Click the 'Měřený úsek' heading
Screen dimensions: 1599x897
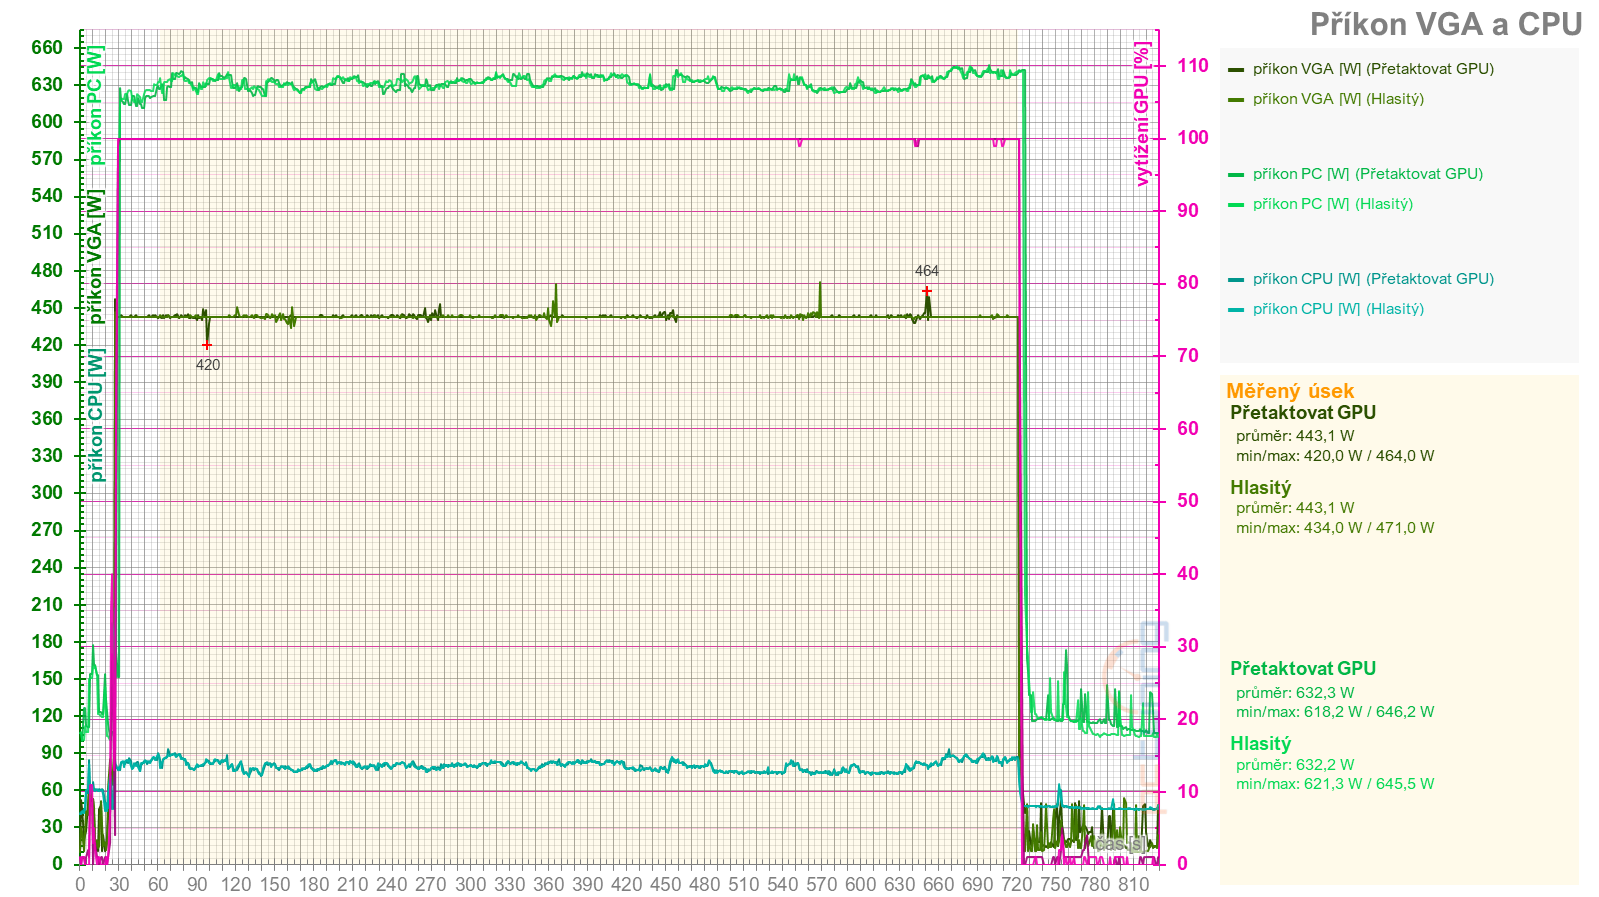click(x=1290, y=391)
